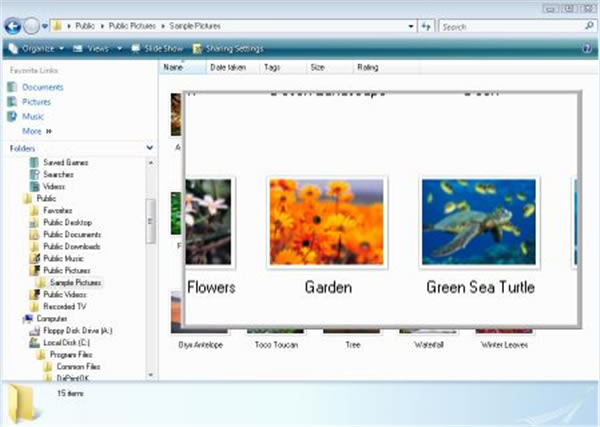This screenshot has height=427, width=600.
Task: Open Pictures in Favorite Links
Action: [36, 101]
